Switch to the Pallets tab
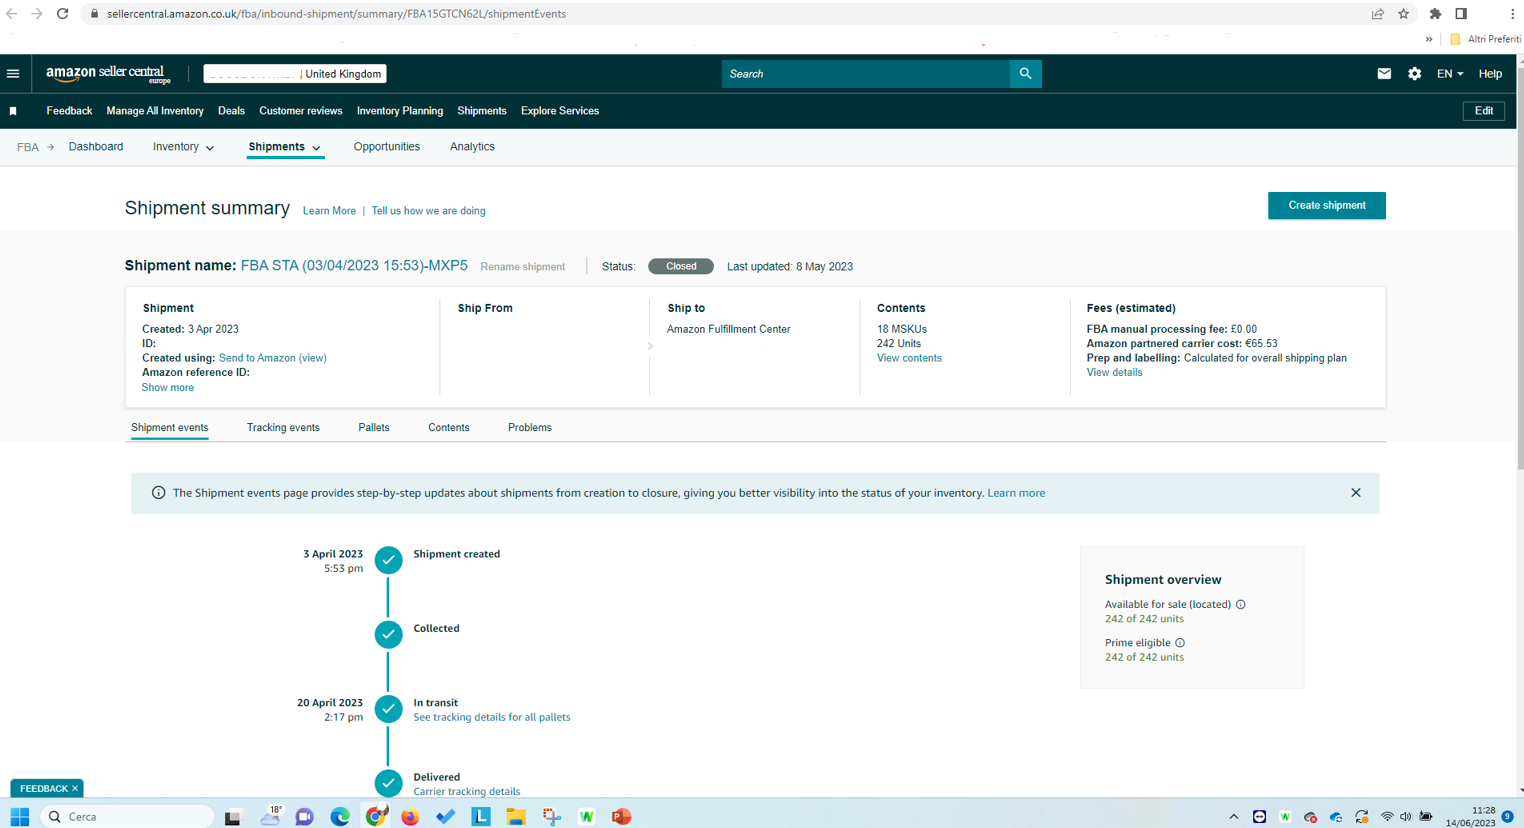This screenshot has height=828, width=1524. (374, 428)
